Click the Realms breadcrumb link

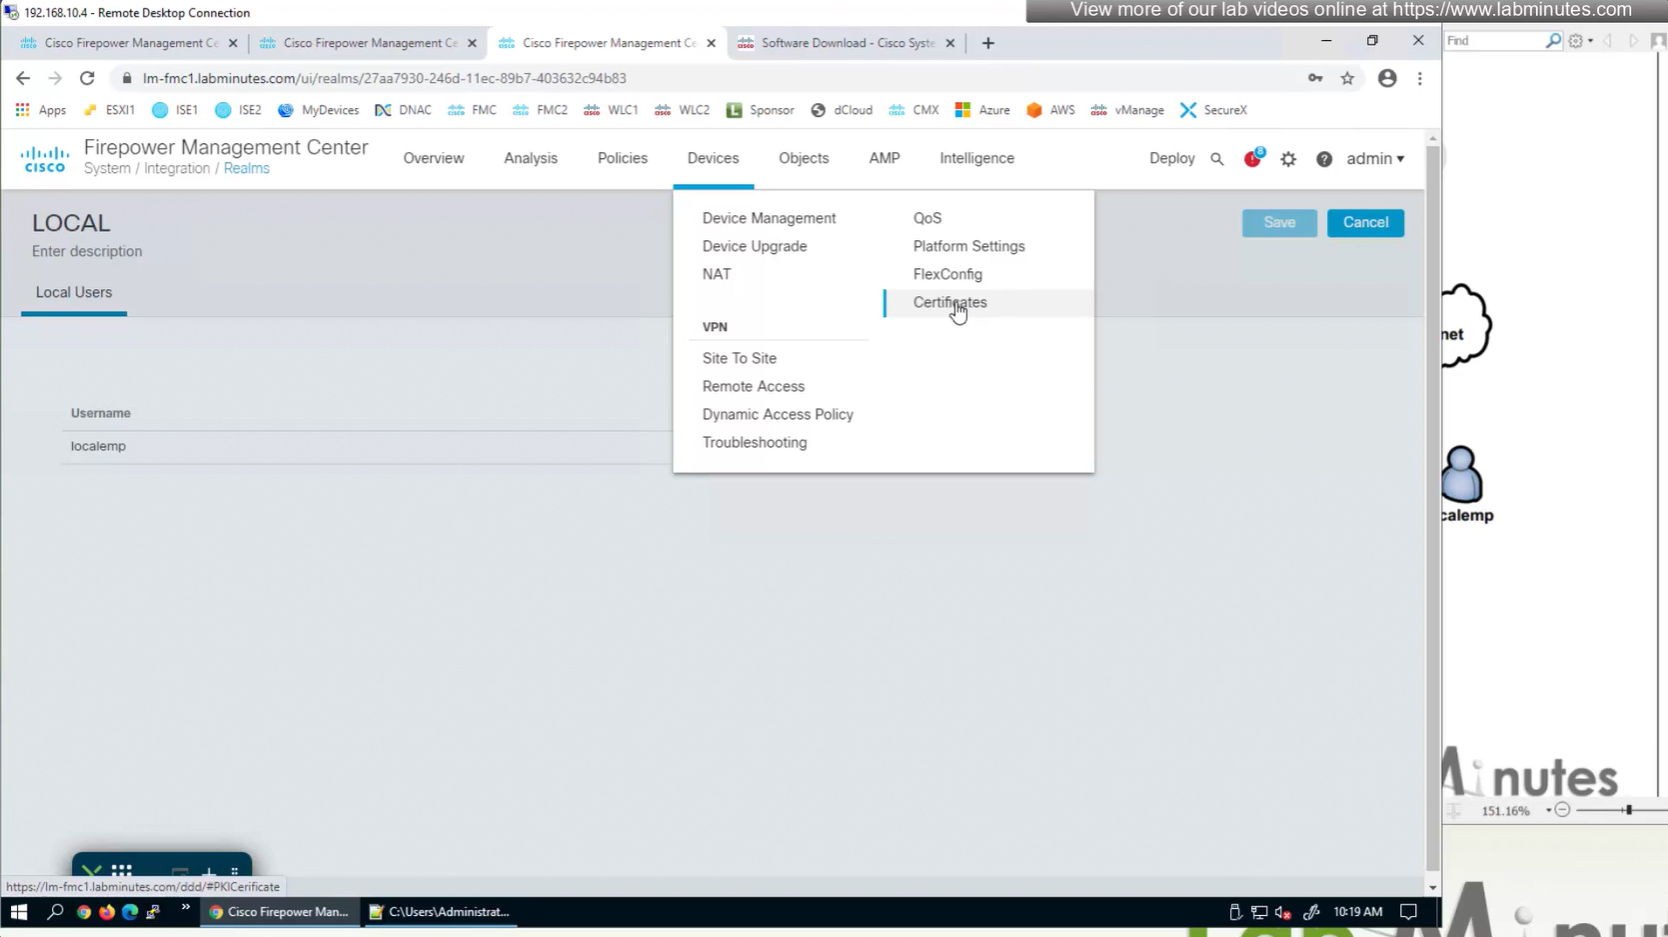click(246, 169)
